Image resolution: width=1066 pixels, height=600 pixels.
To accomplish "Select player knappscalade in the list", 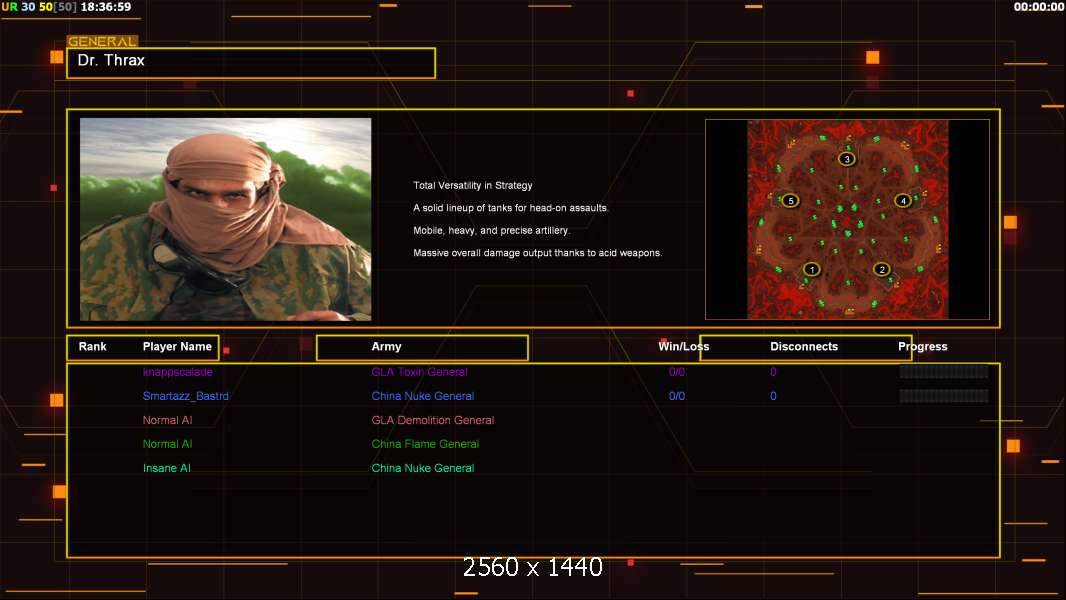I will coord(177,372).
